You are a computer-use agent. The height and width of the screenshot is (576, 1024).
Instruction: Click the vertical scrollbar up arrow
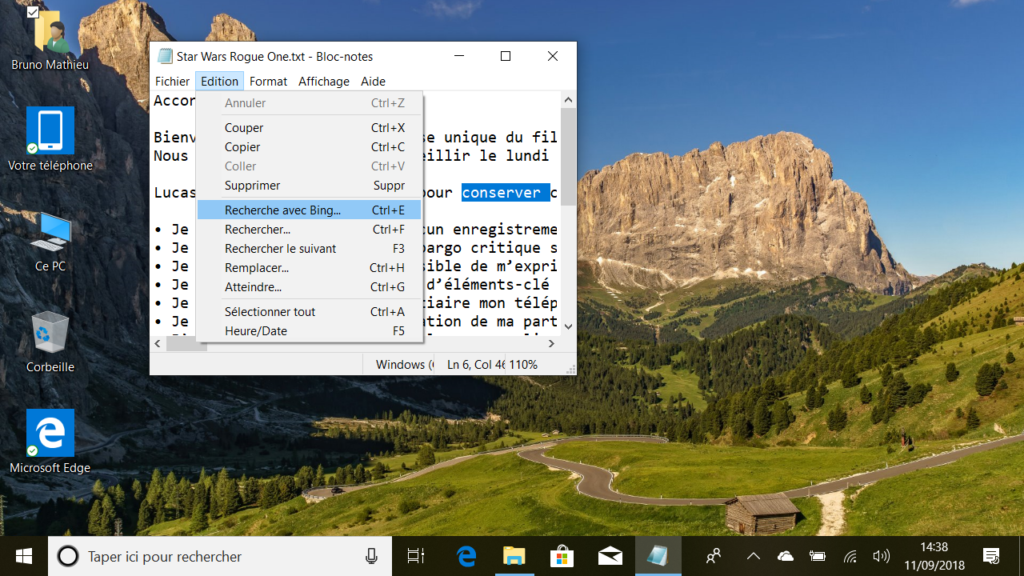tap(568, 100)
